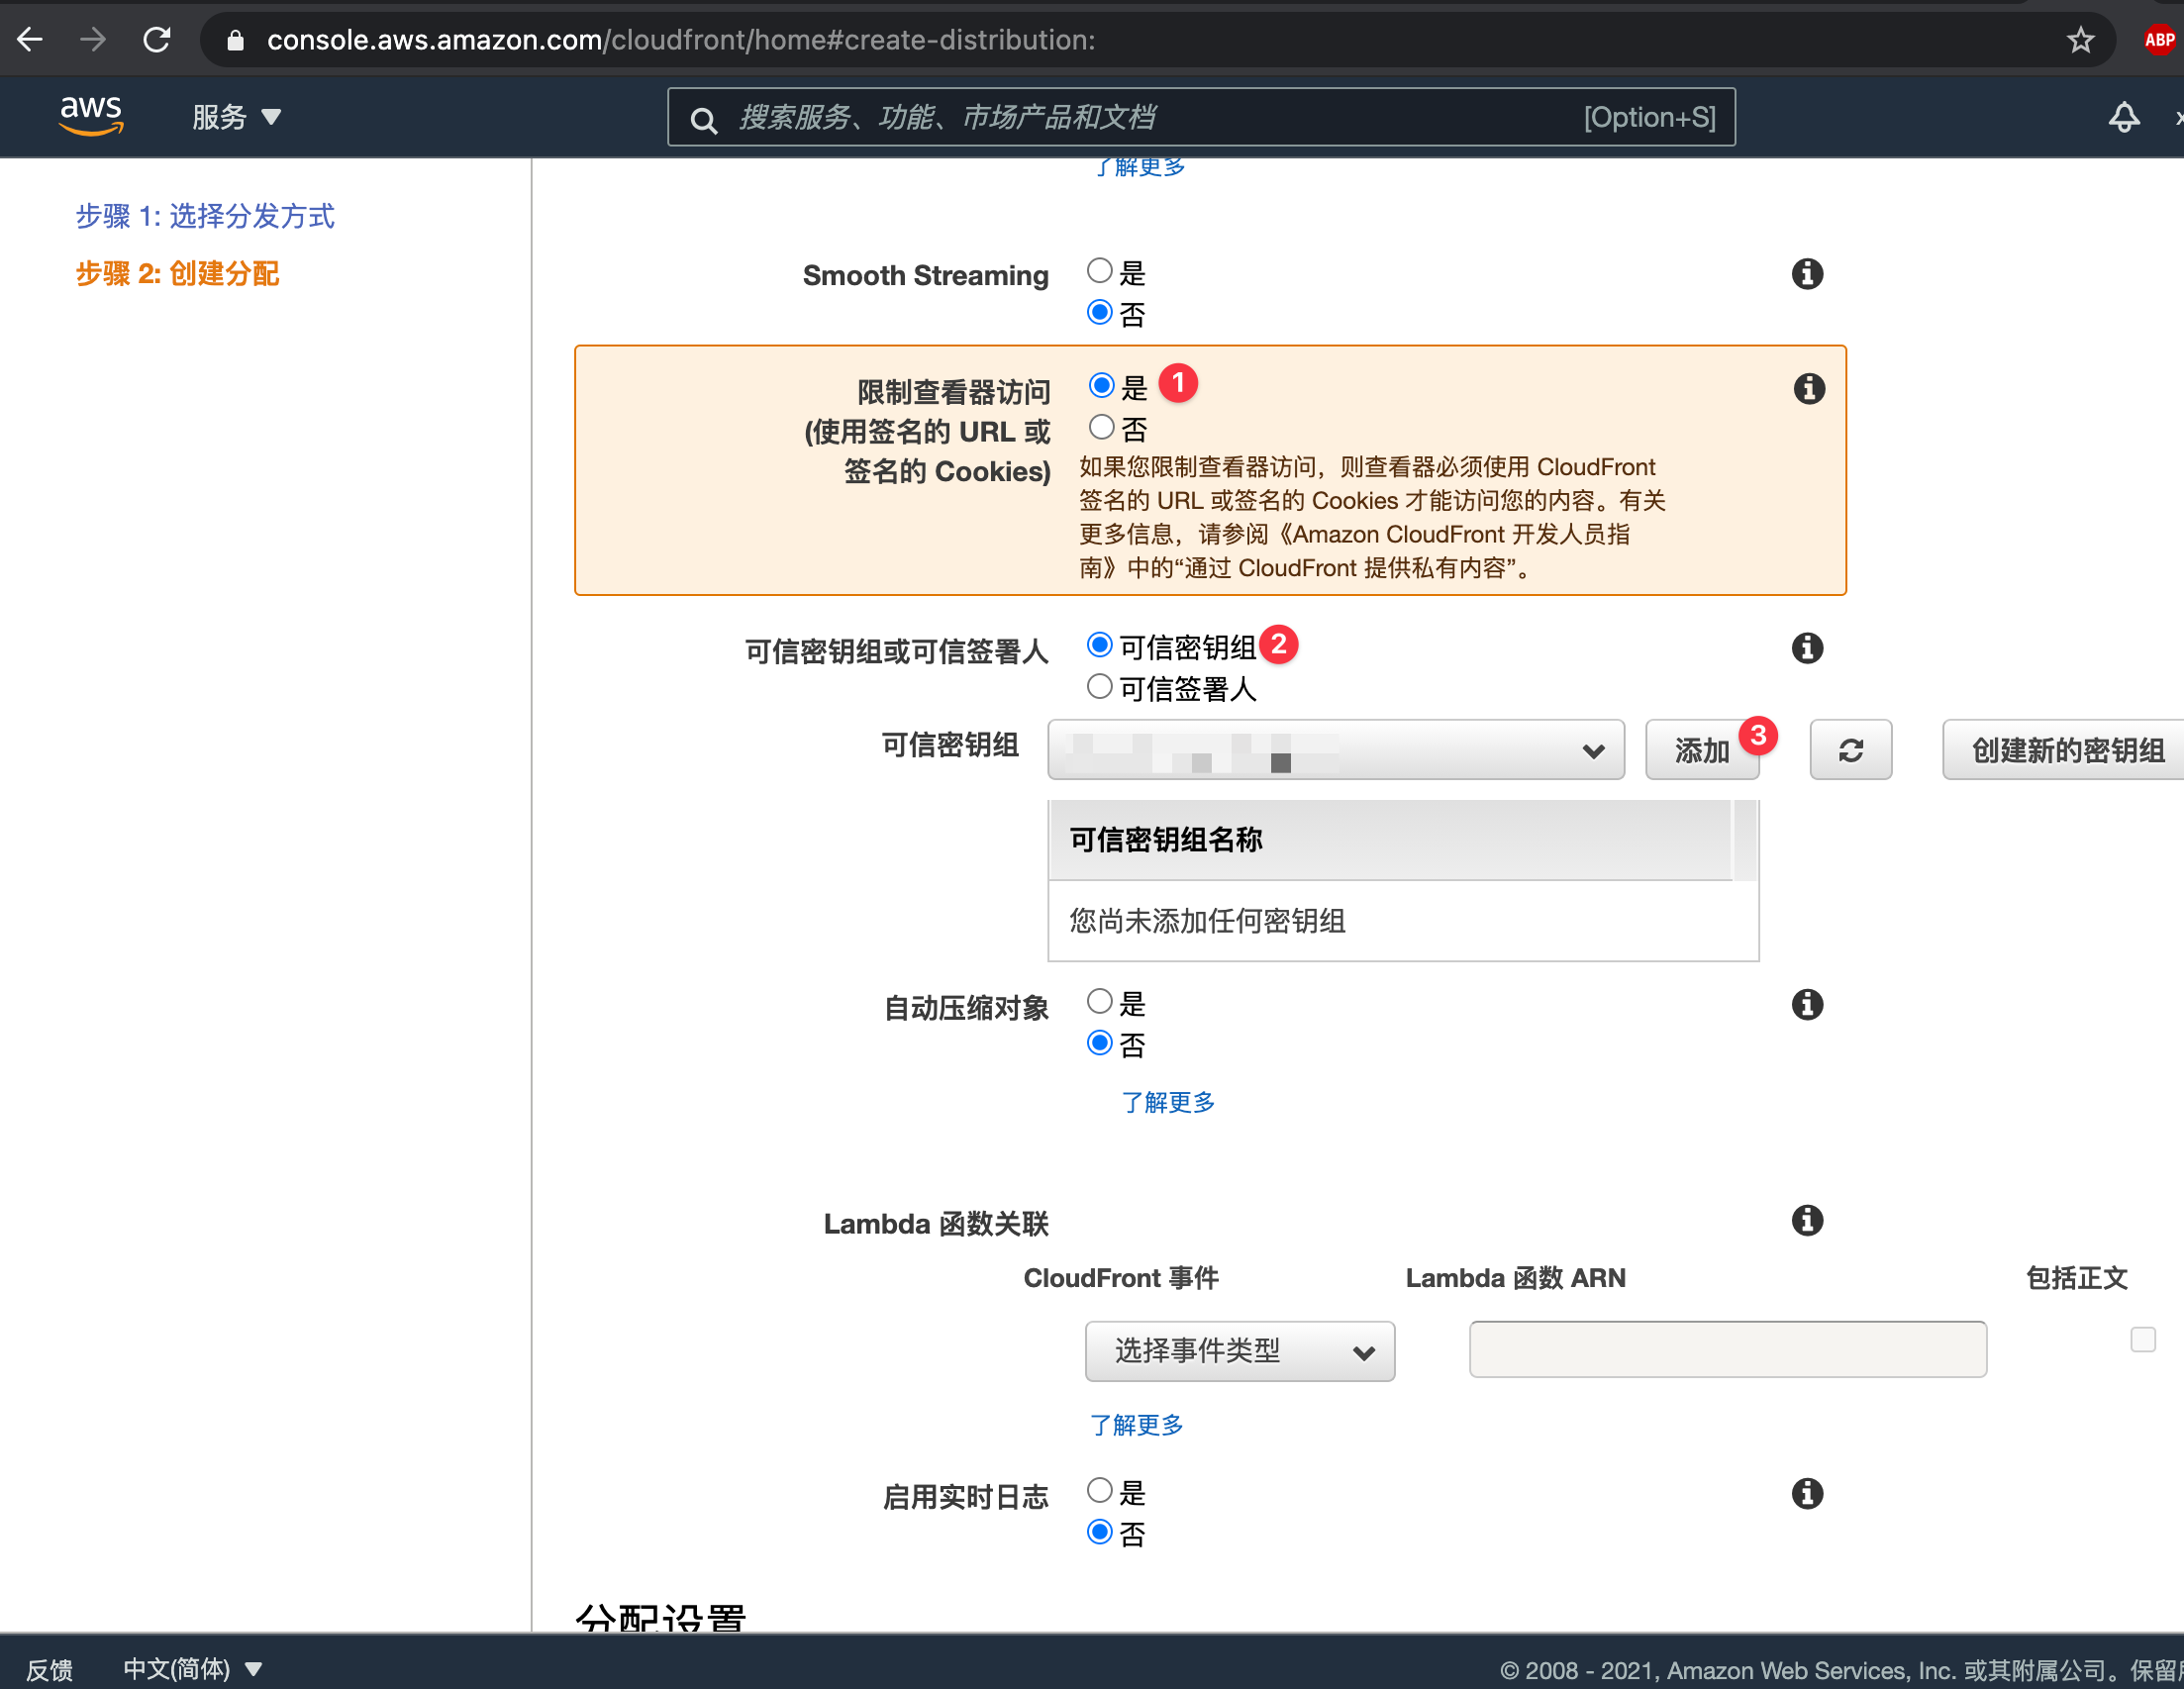Go to 步骤 1: 选择分发方式
The image size is (2184, 1689).
pos(205,216)
